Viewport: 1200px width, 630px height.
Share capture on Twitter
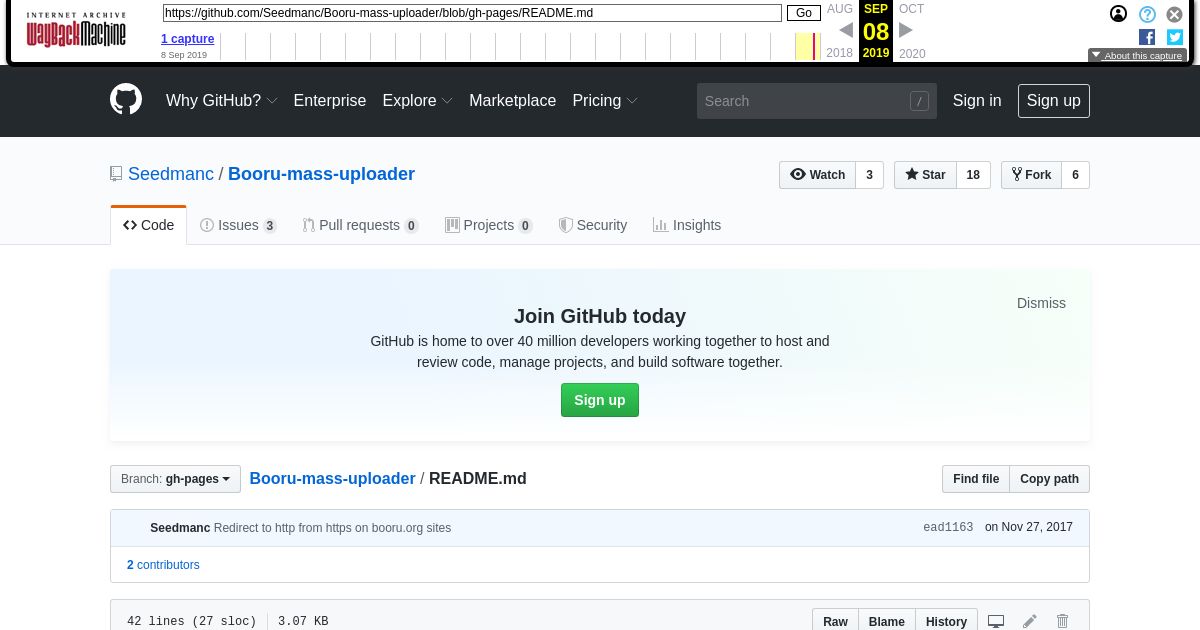pyautogui.click(x=1175, y=37)
